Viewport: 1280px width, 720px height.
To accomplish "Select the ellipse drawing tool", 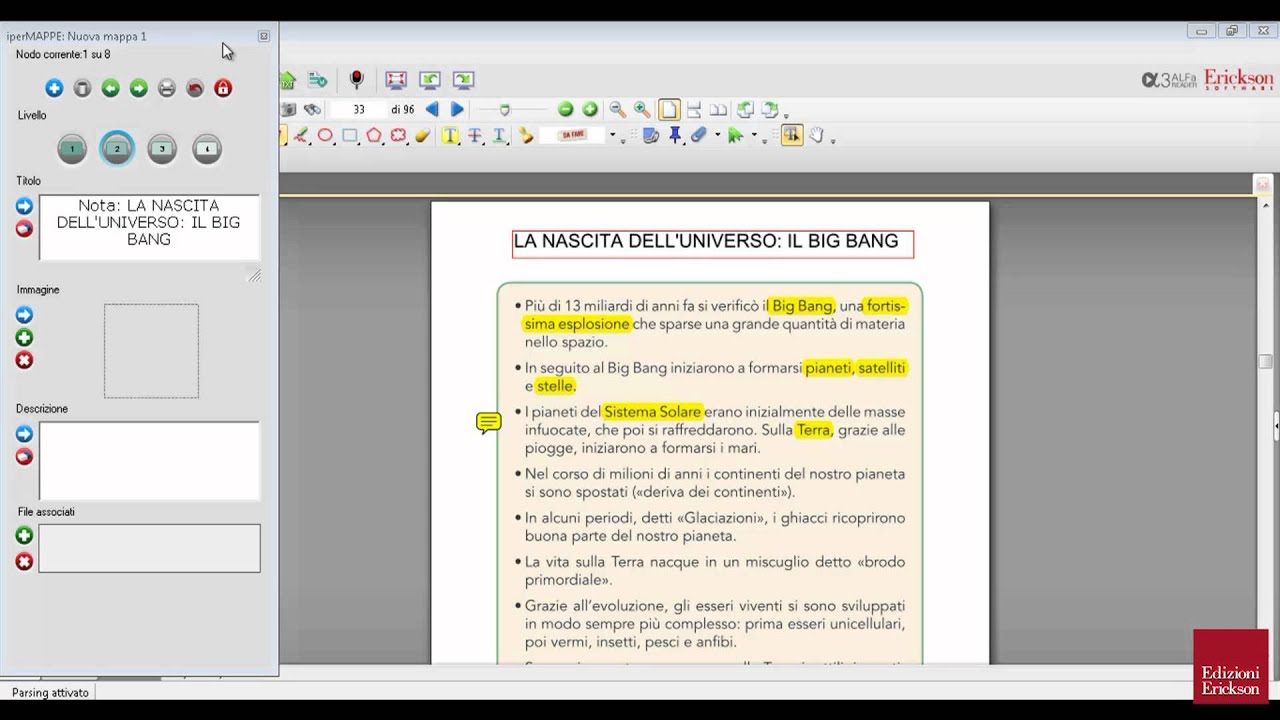I will tap(325, 136).
